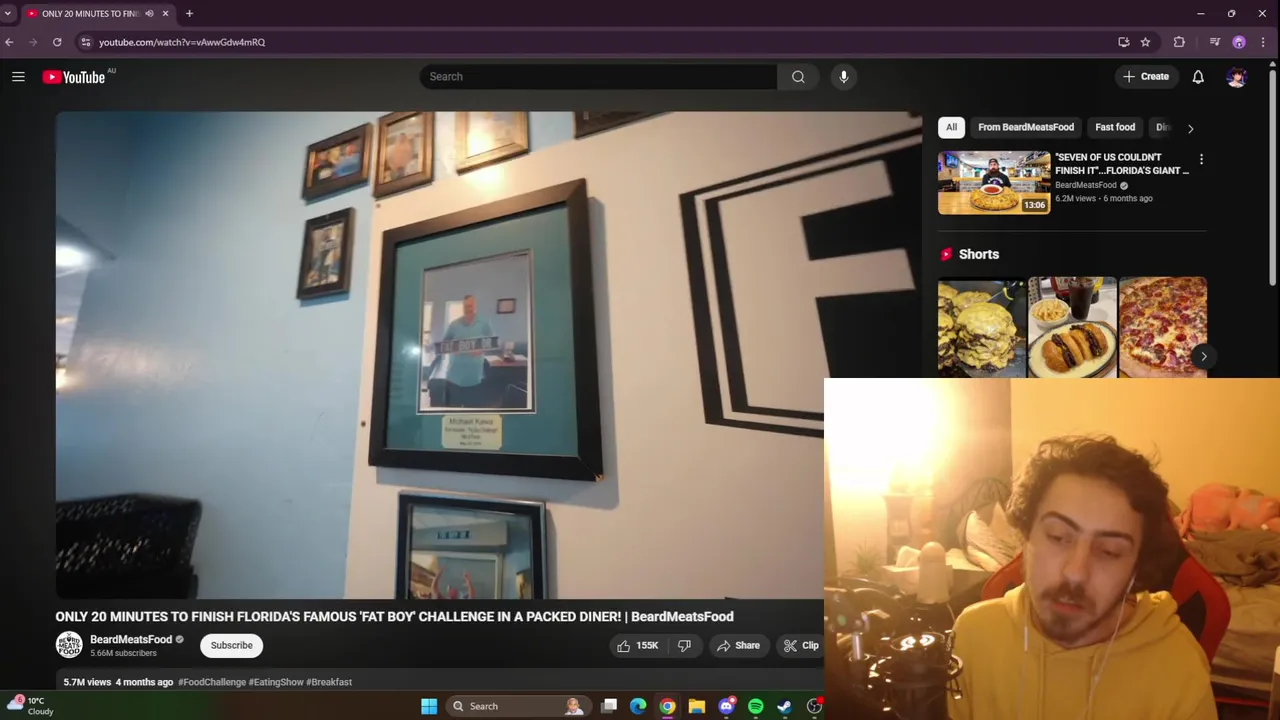Open Chrome media controls icon
The width and height of the screenshot is (1280, 720).
click(x=1215, y=42)
